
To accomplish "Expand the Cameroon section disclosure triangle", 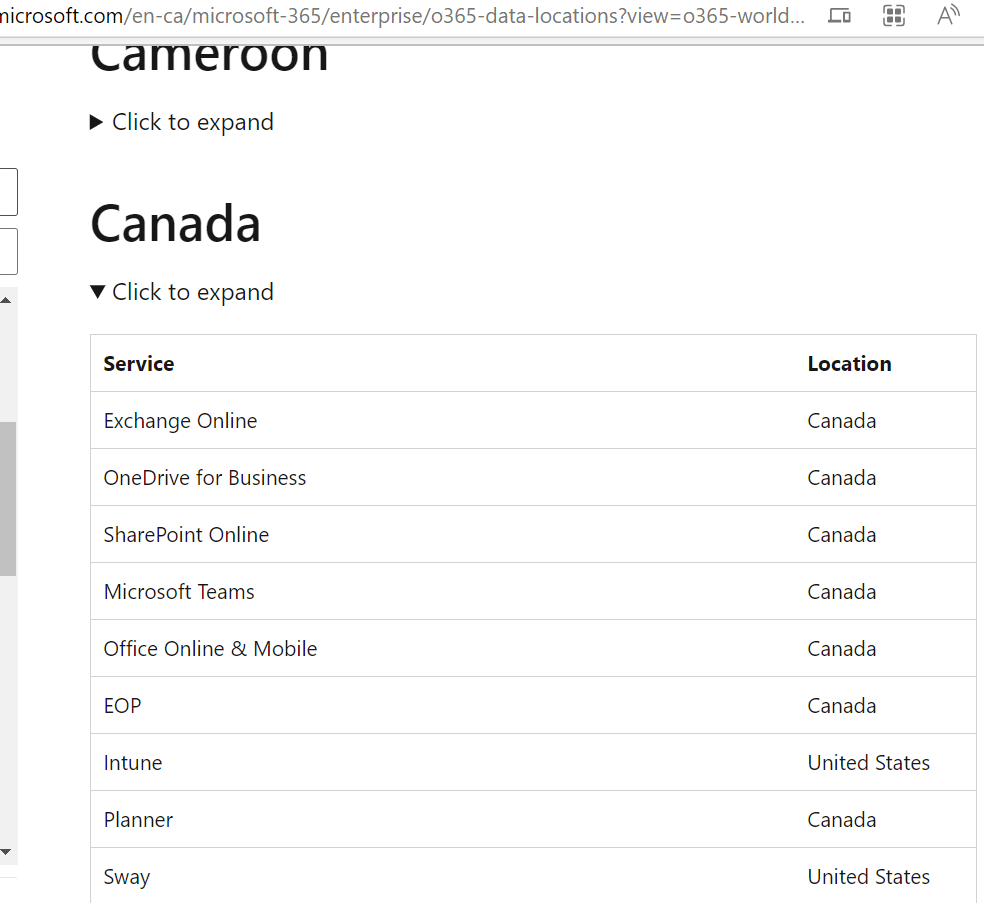I will 96,122.
